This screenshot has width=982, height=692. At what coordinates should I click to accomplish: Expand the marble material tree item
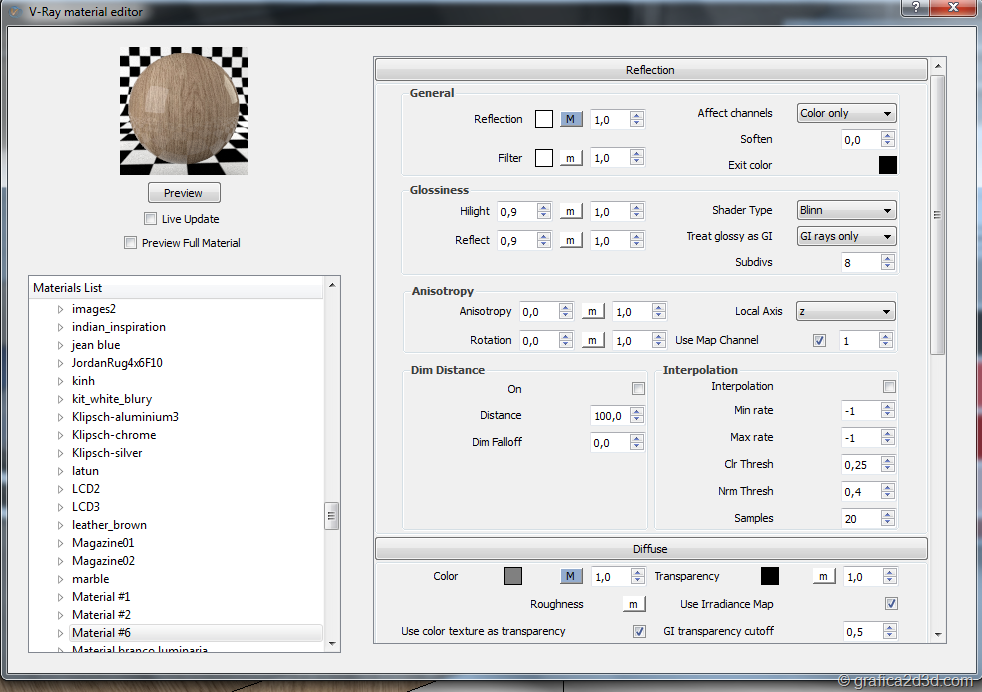coord(60,579)
